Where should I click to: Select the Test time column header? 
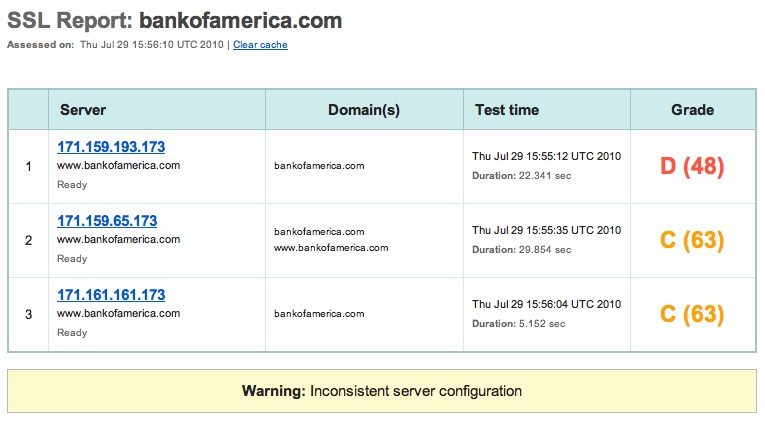507,110
